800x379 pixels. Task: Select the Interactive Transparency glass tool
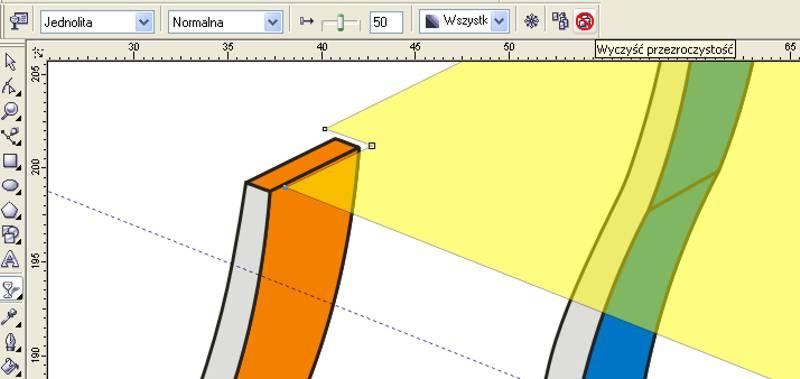[x=11, y=289]
